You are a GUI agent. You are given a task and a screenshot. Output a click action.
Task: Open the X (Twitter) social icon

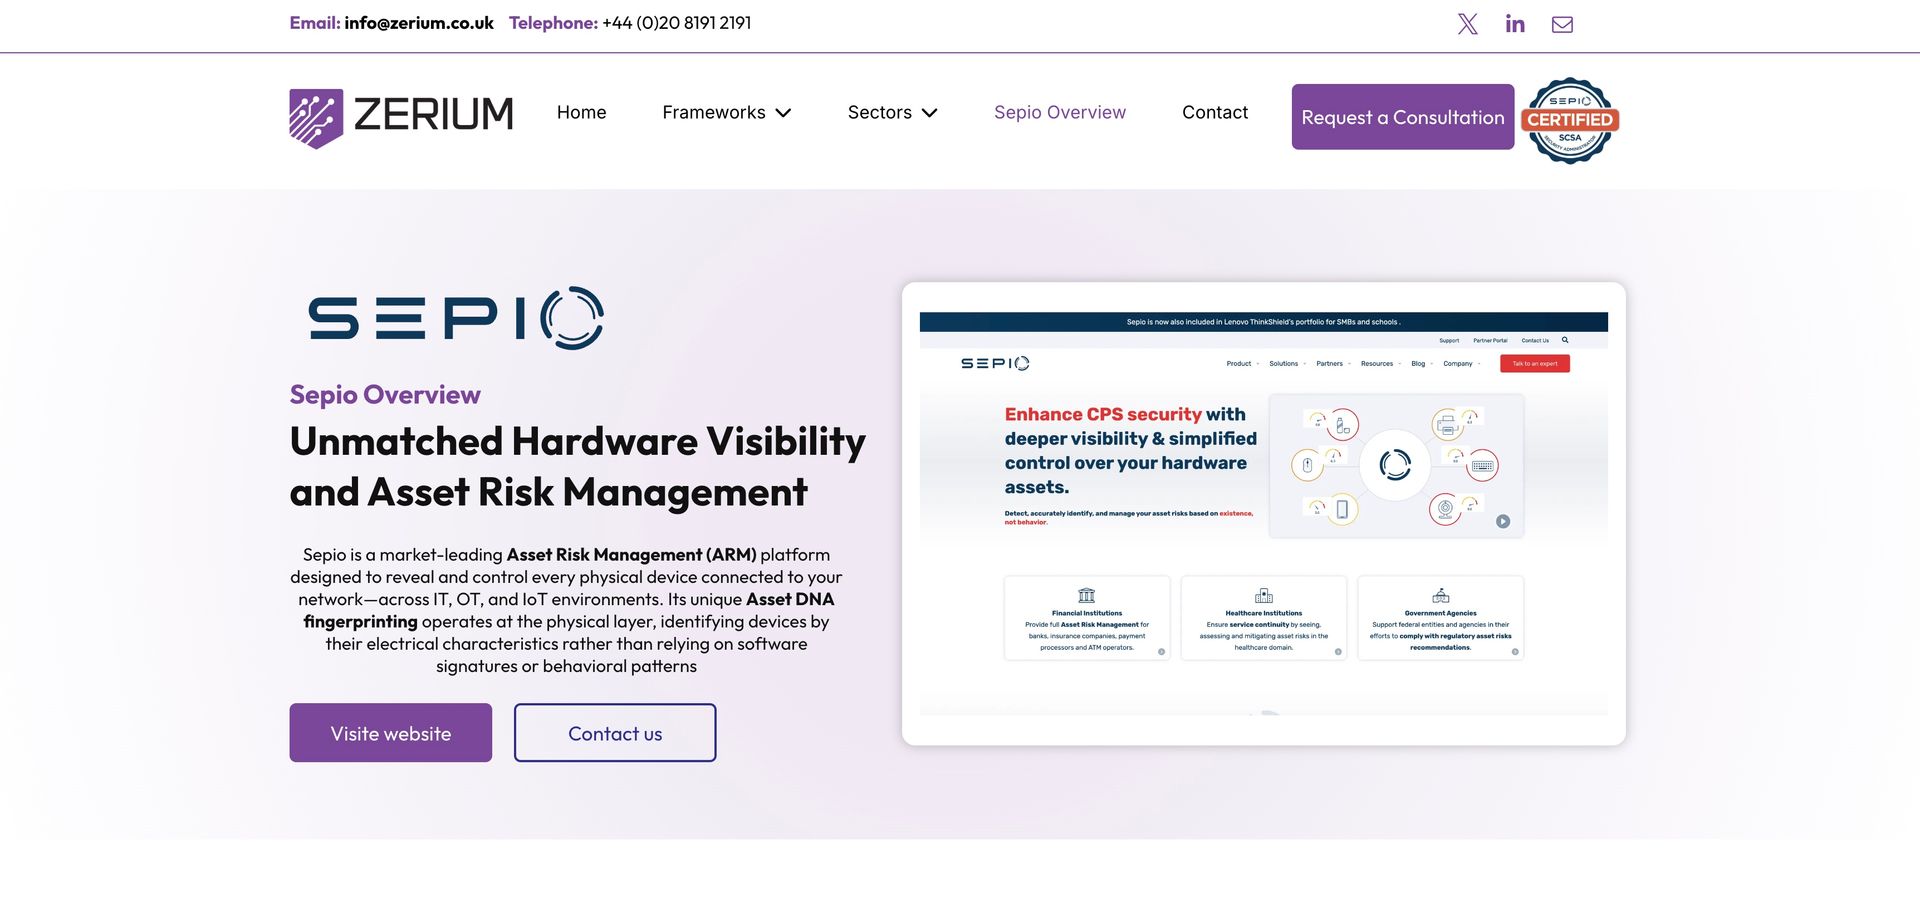pyautogui.click(x=1467, y=24)
